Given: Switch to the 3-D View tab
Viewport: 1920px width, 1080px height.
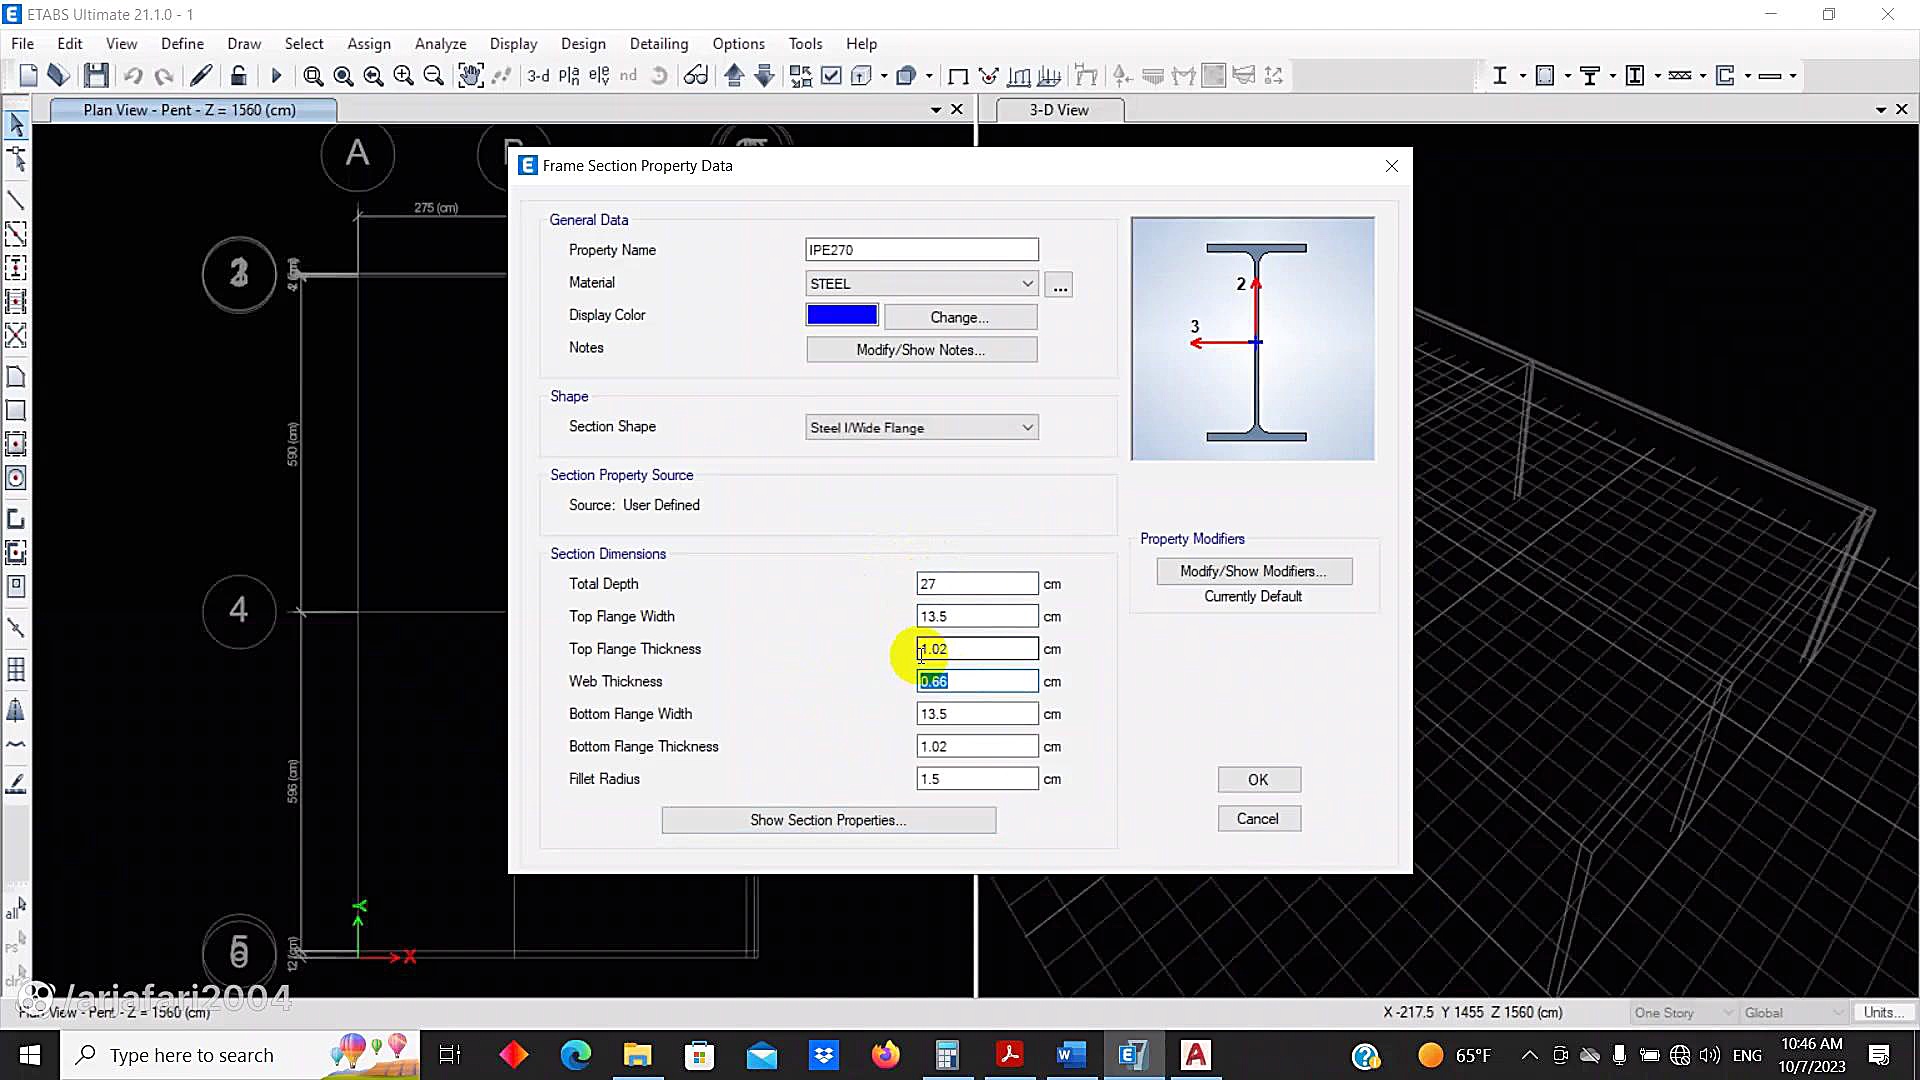Looking at the screenshot, I should (x=1058, y=110).
